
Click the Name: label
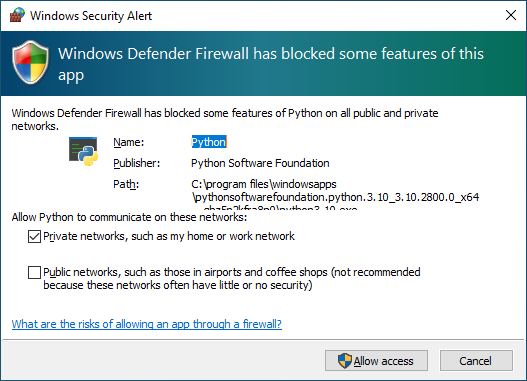click(128, 142)
